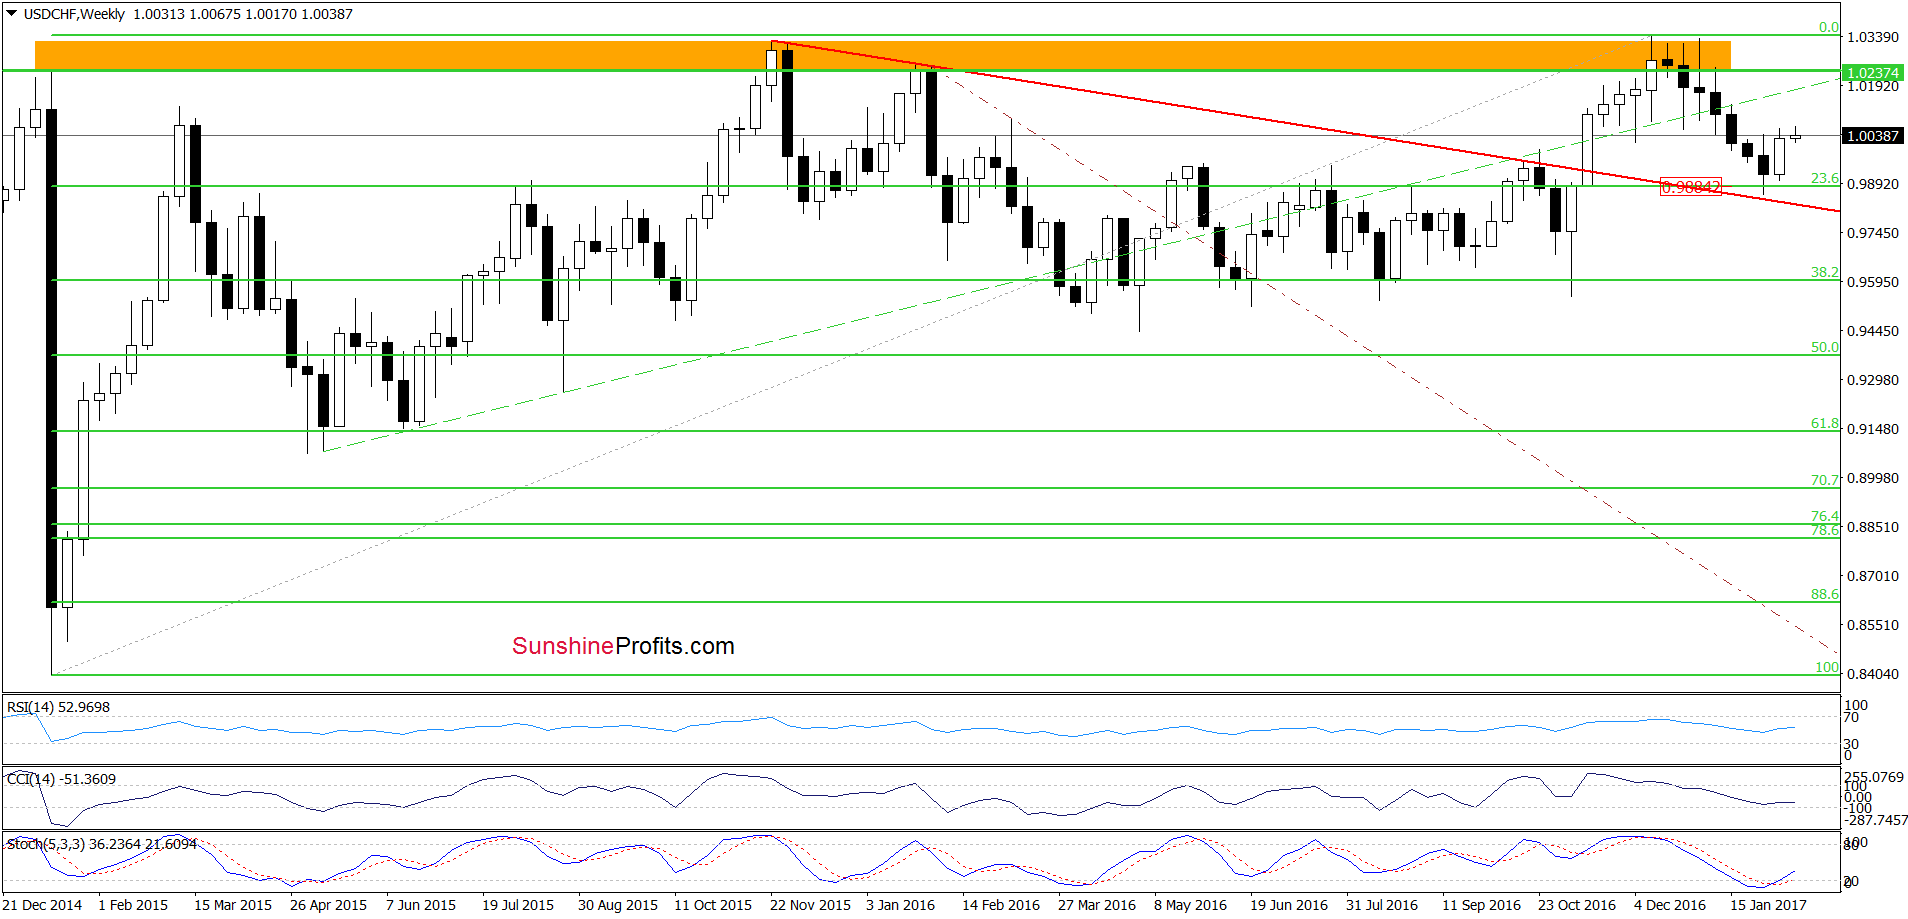Click the green price tag 1.02374

tap(1872, 73)
